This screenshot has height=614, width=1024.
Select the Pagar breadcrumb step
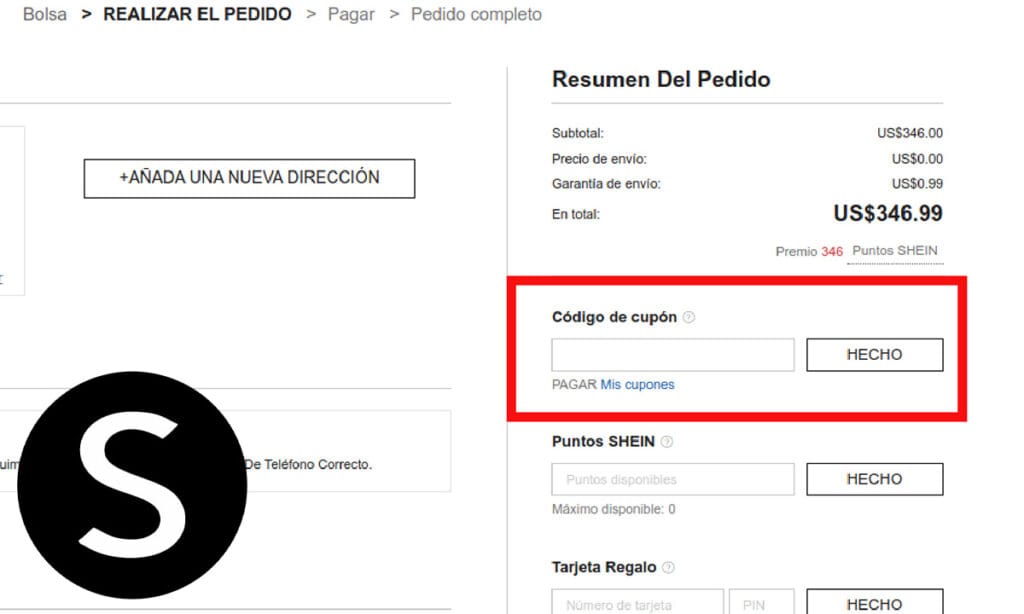351,14
